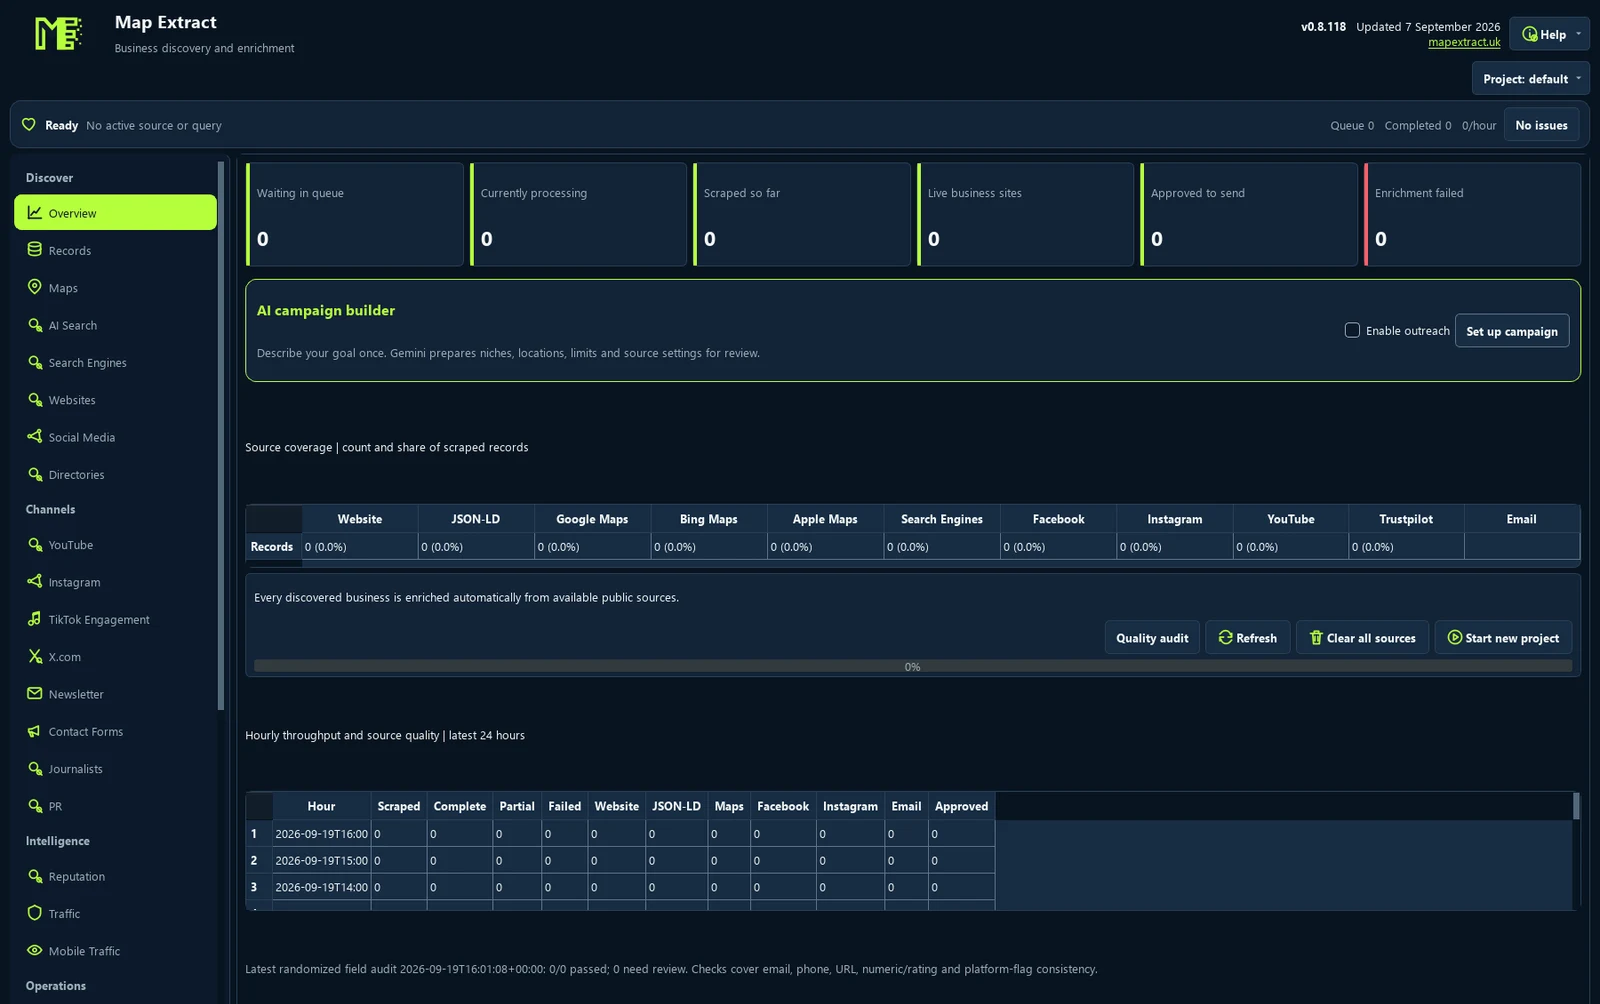Click the Records database icon
Image resolution: width=1600 pixels, height=1004 pixels.
(34, 250)
